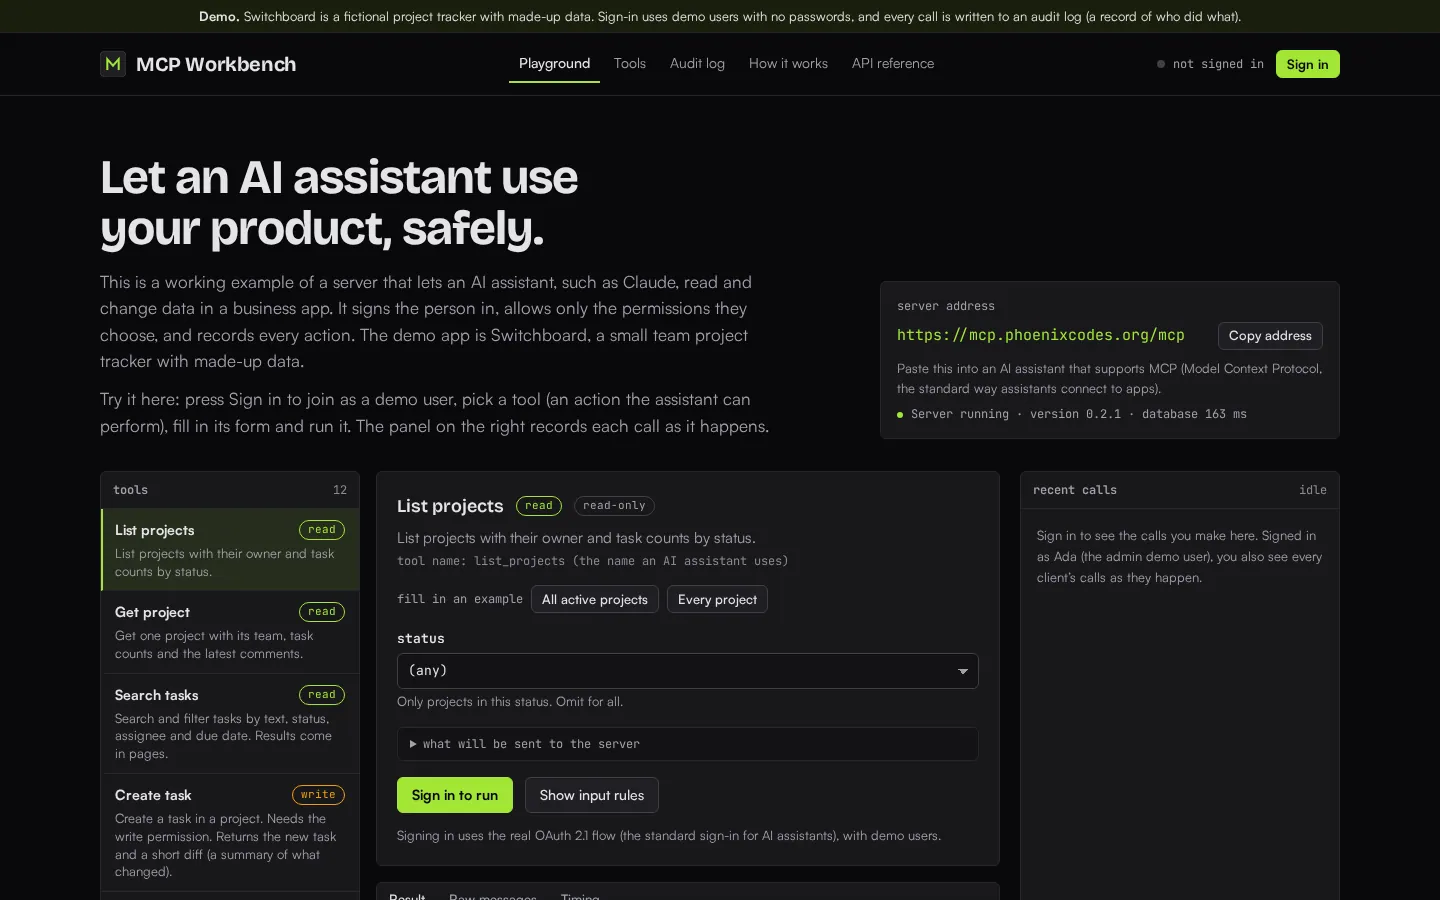Select the Create task tool
This screenshot has width=1440, height=900.
pyautogui.click(x=230, y=833)
